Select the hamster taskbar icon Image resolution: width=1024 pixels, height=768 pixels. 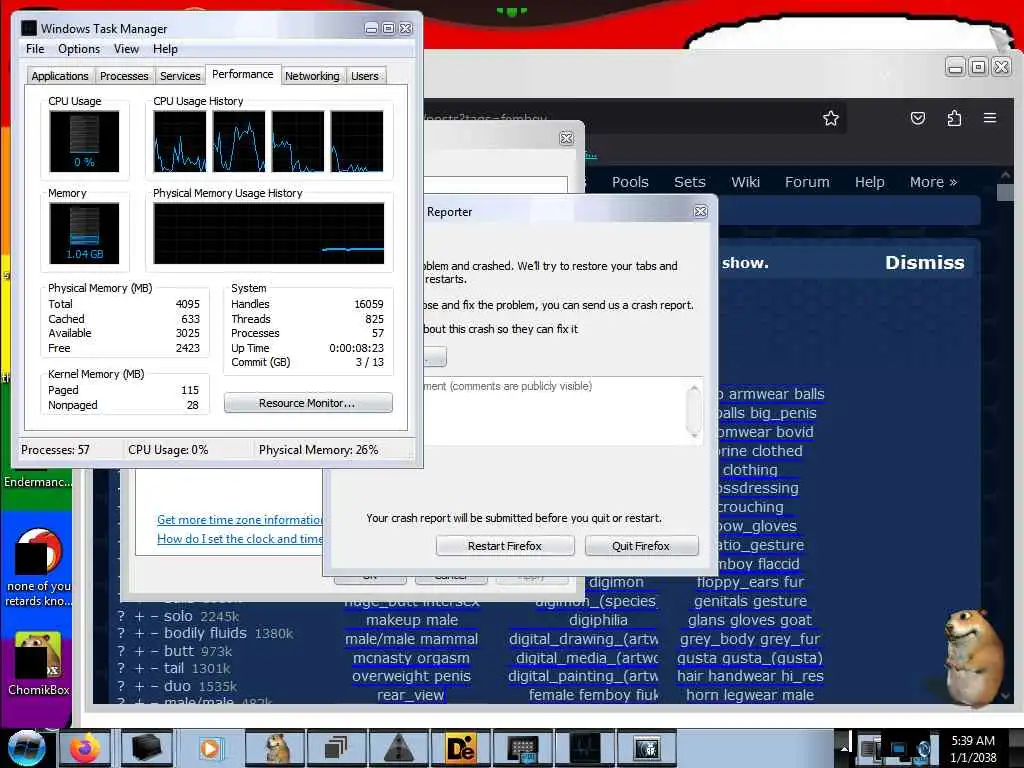tap(277, 748)
